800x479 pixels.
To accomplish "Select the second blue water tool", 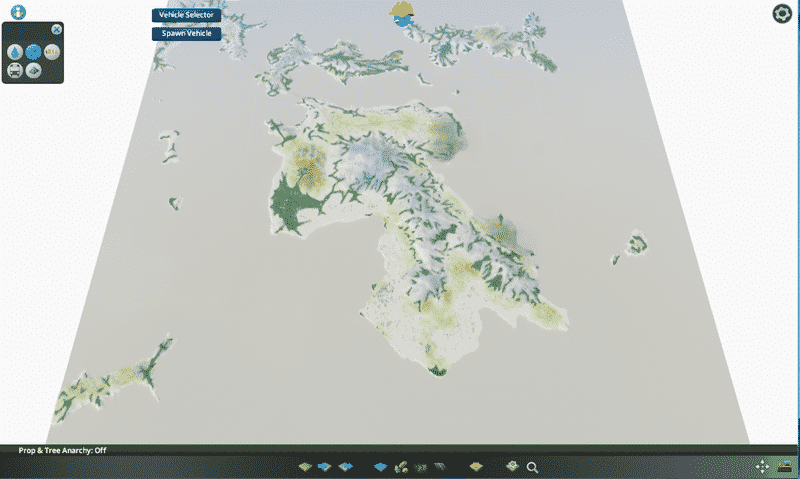I will click(x=325, y=466).
